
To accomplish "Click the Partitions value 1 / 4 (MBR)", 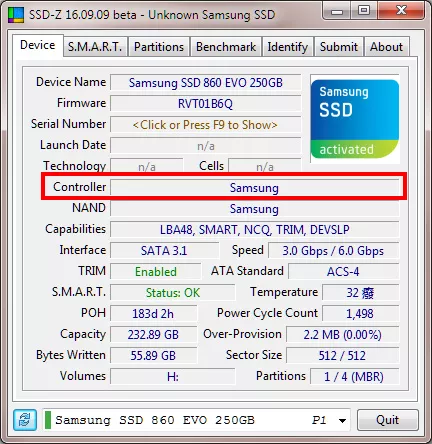I will pyautogui.click(x=354, y=377).
